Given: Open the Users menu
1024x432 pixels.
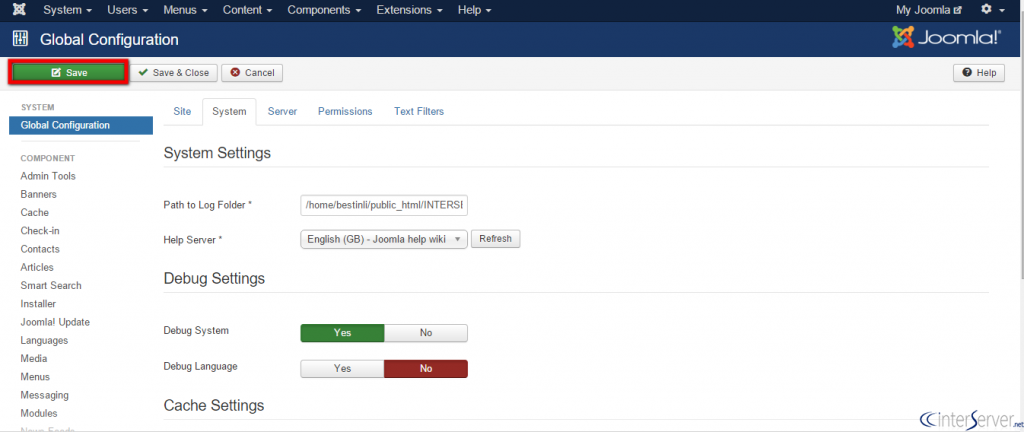Looking at the screenshot, I should click(x=128, y=10).
